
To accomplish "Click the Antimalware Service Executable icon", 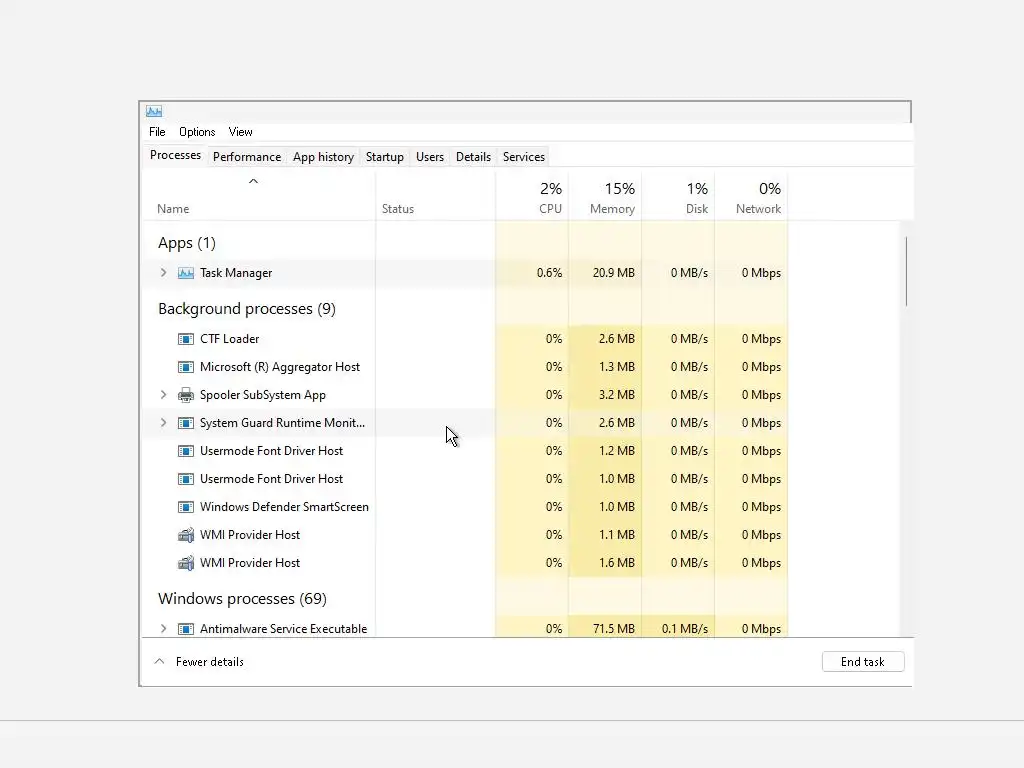I will pos(185,629).
